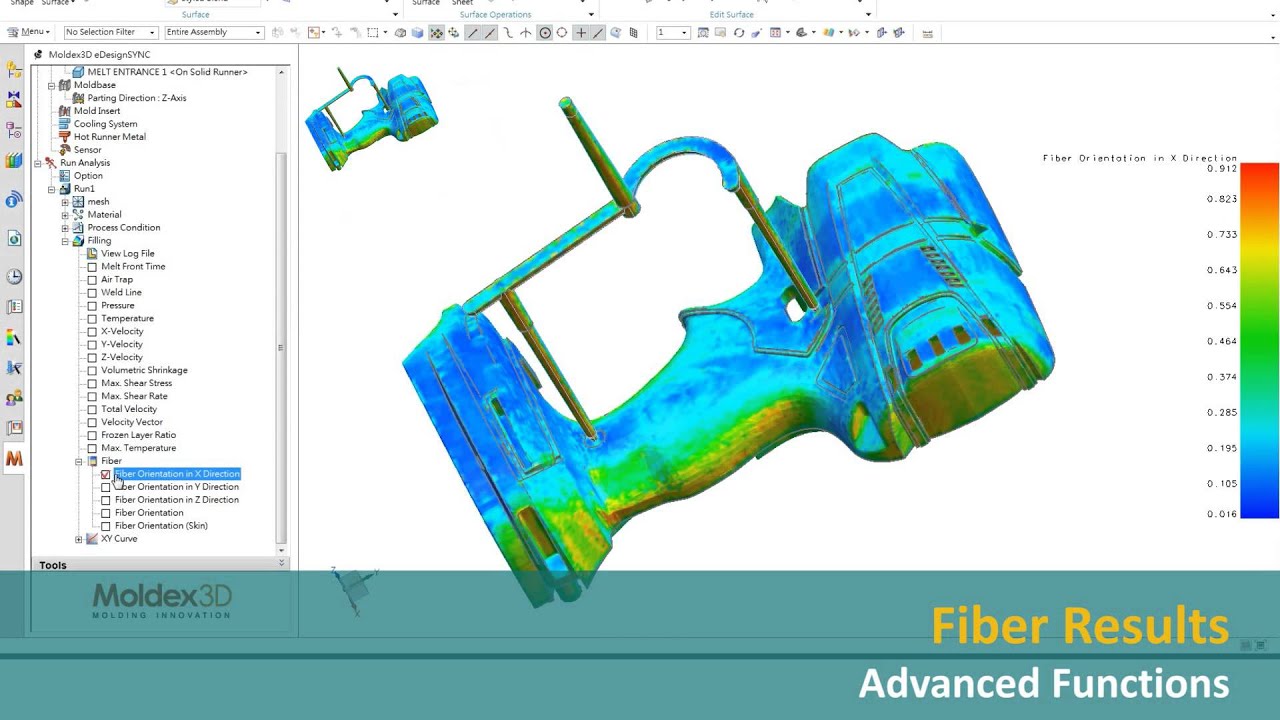The image size is (1280, 720).
Task: Select the Max. Shear Stress result
Action: coord(136,383)
